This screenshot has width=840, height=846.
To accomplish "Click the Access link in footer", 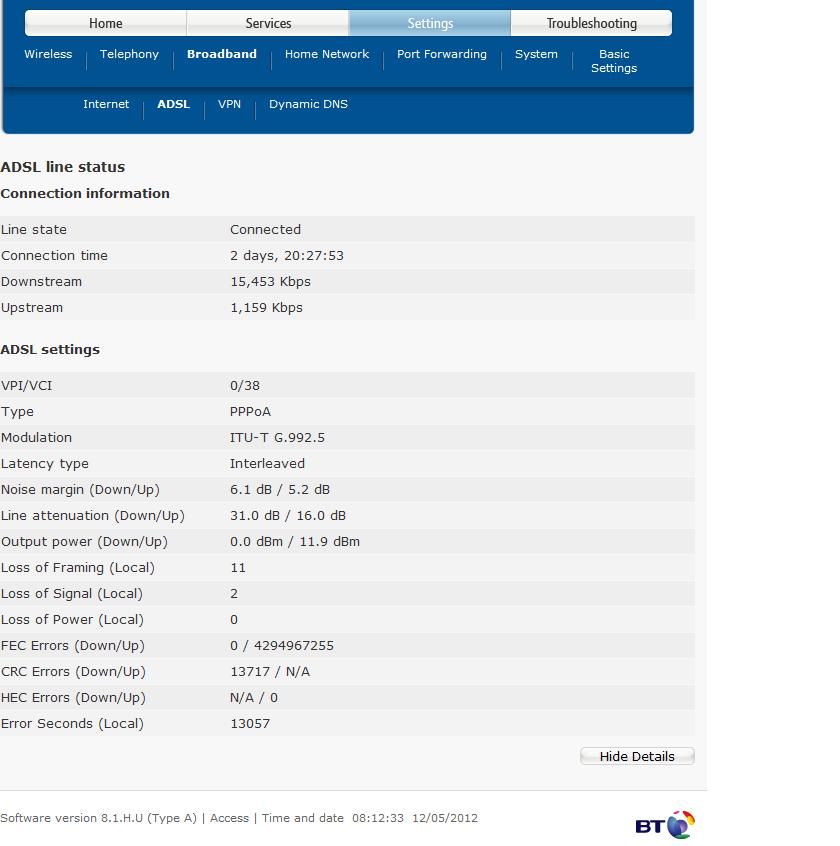I will pyautogui.click(x=229, y=818).
